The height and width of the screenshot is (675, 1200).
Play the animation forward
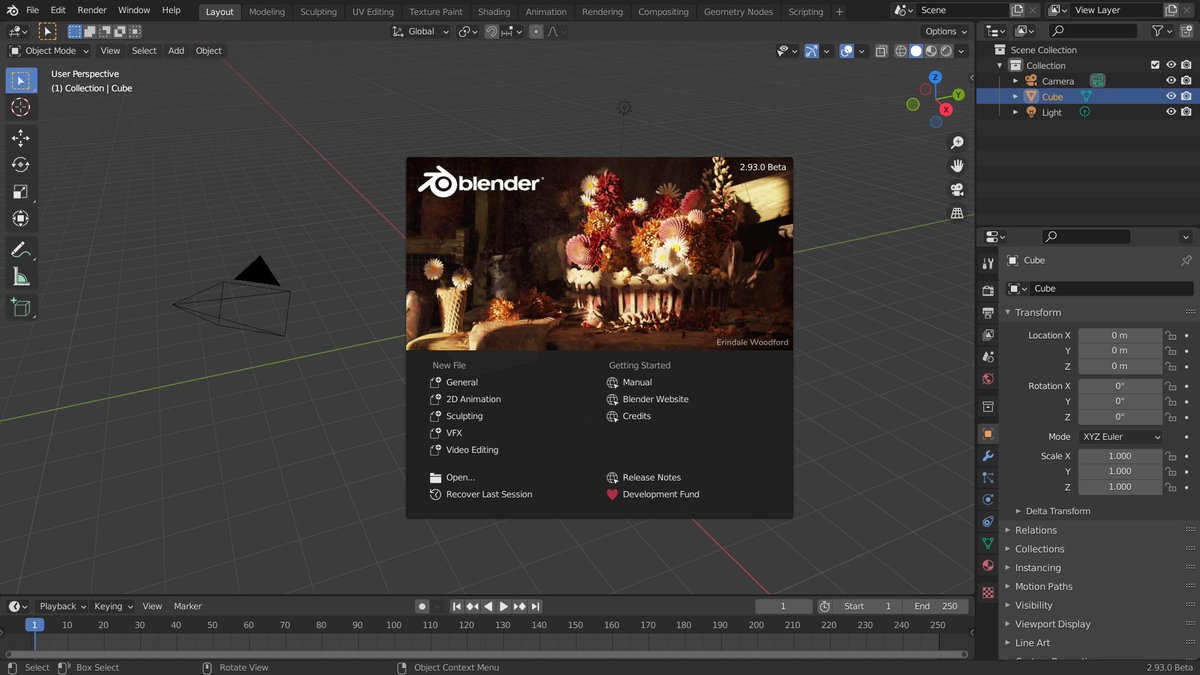coord(504,606)
